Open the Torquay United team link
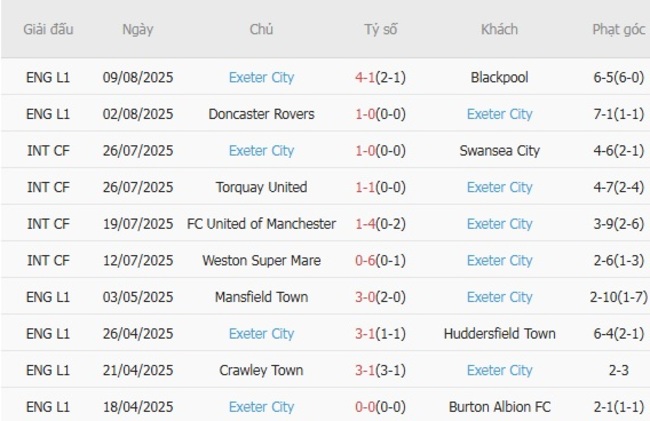 261,187
